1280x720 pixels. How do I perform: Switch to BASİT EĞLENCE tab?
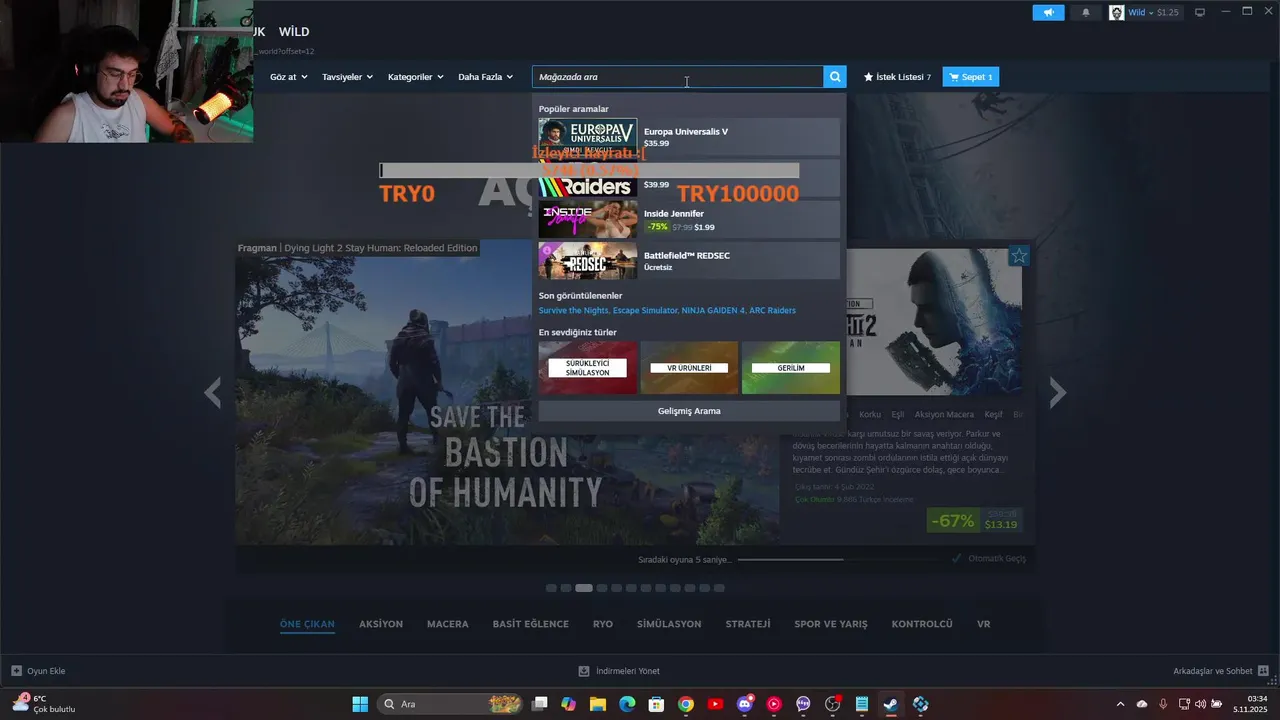(530, 624)
